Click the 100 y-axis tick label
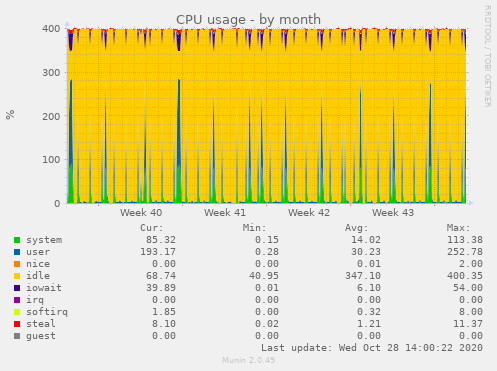497x371 pixels. 51,160
